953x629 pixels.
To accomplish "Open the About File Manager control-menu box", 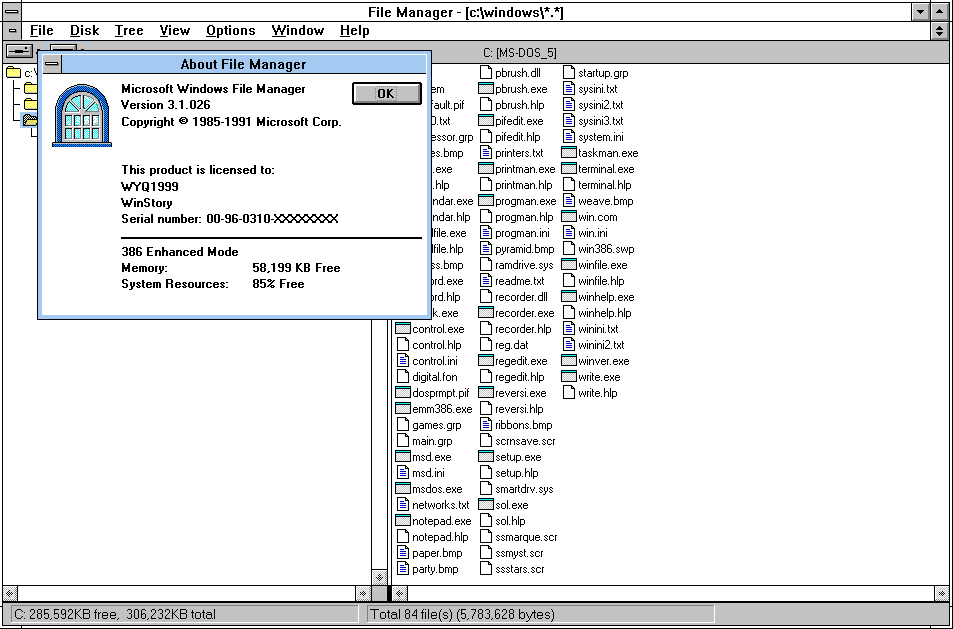I will click(x=51, y=65).
